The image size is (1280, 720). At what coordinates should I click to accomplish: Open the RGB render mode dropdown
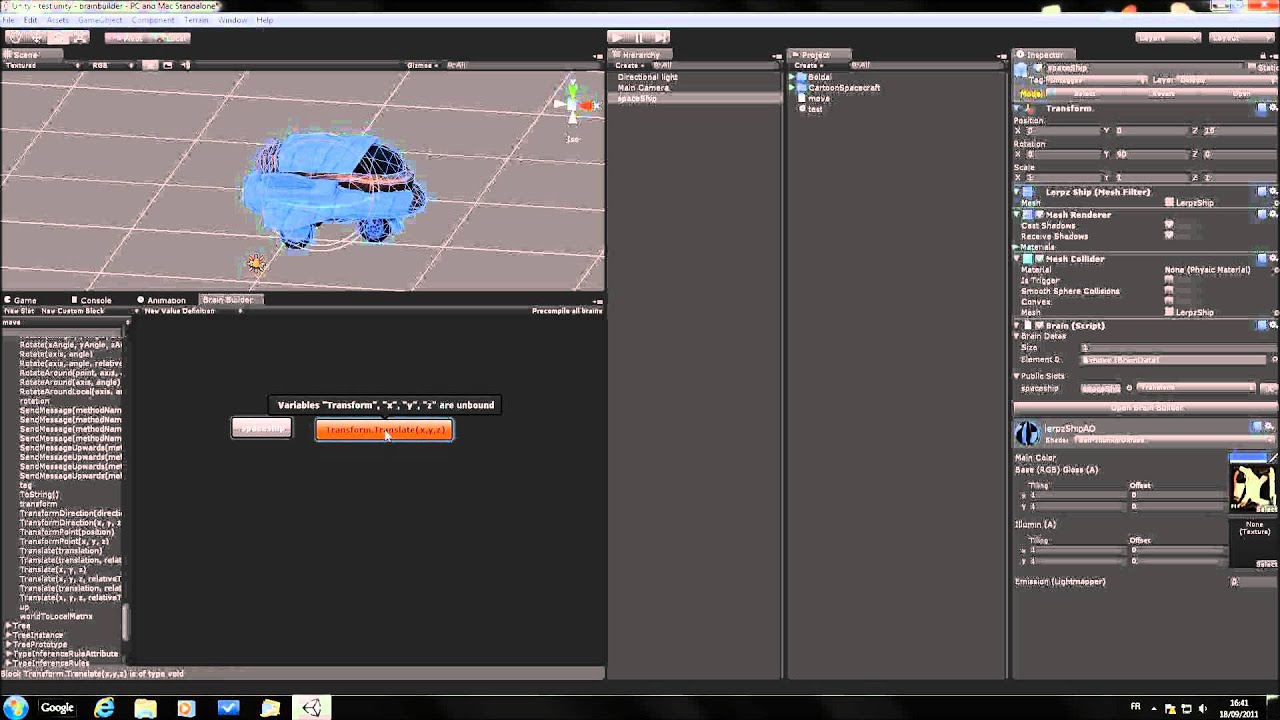pyautogui.click(x=112, y=65)
